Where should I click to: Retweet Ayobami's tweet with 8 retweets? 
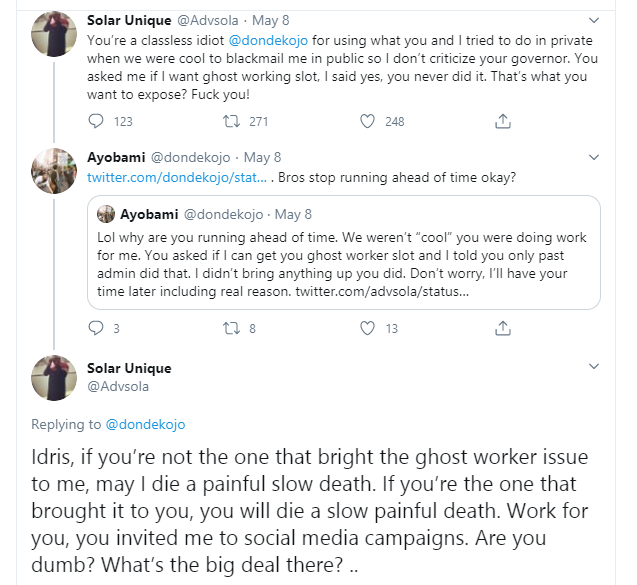pos(231,328)
